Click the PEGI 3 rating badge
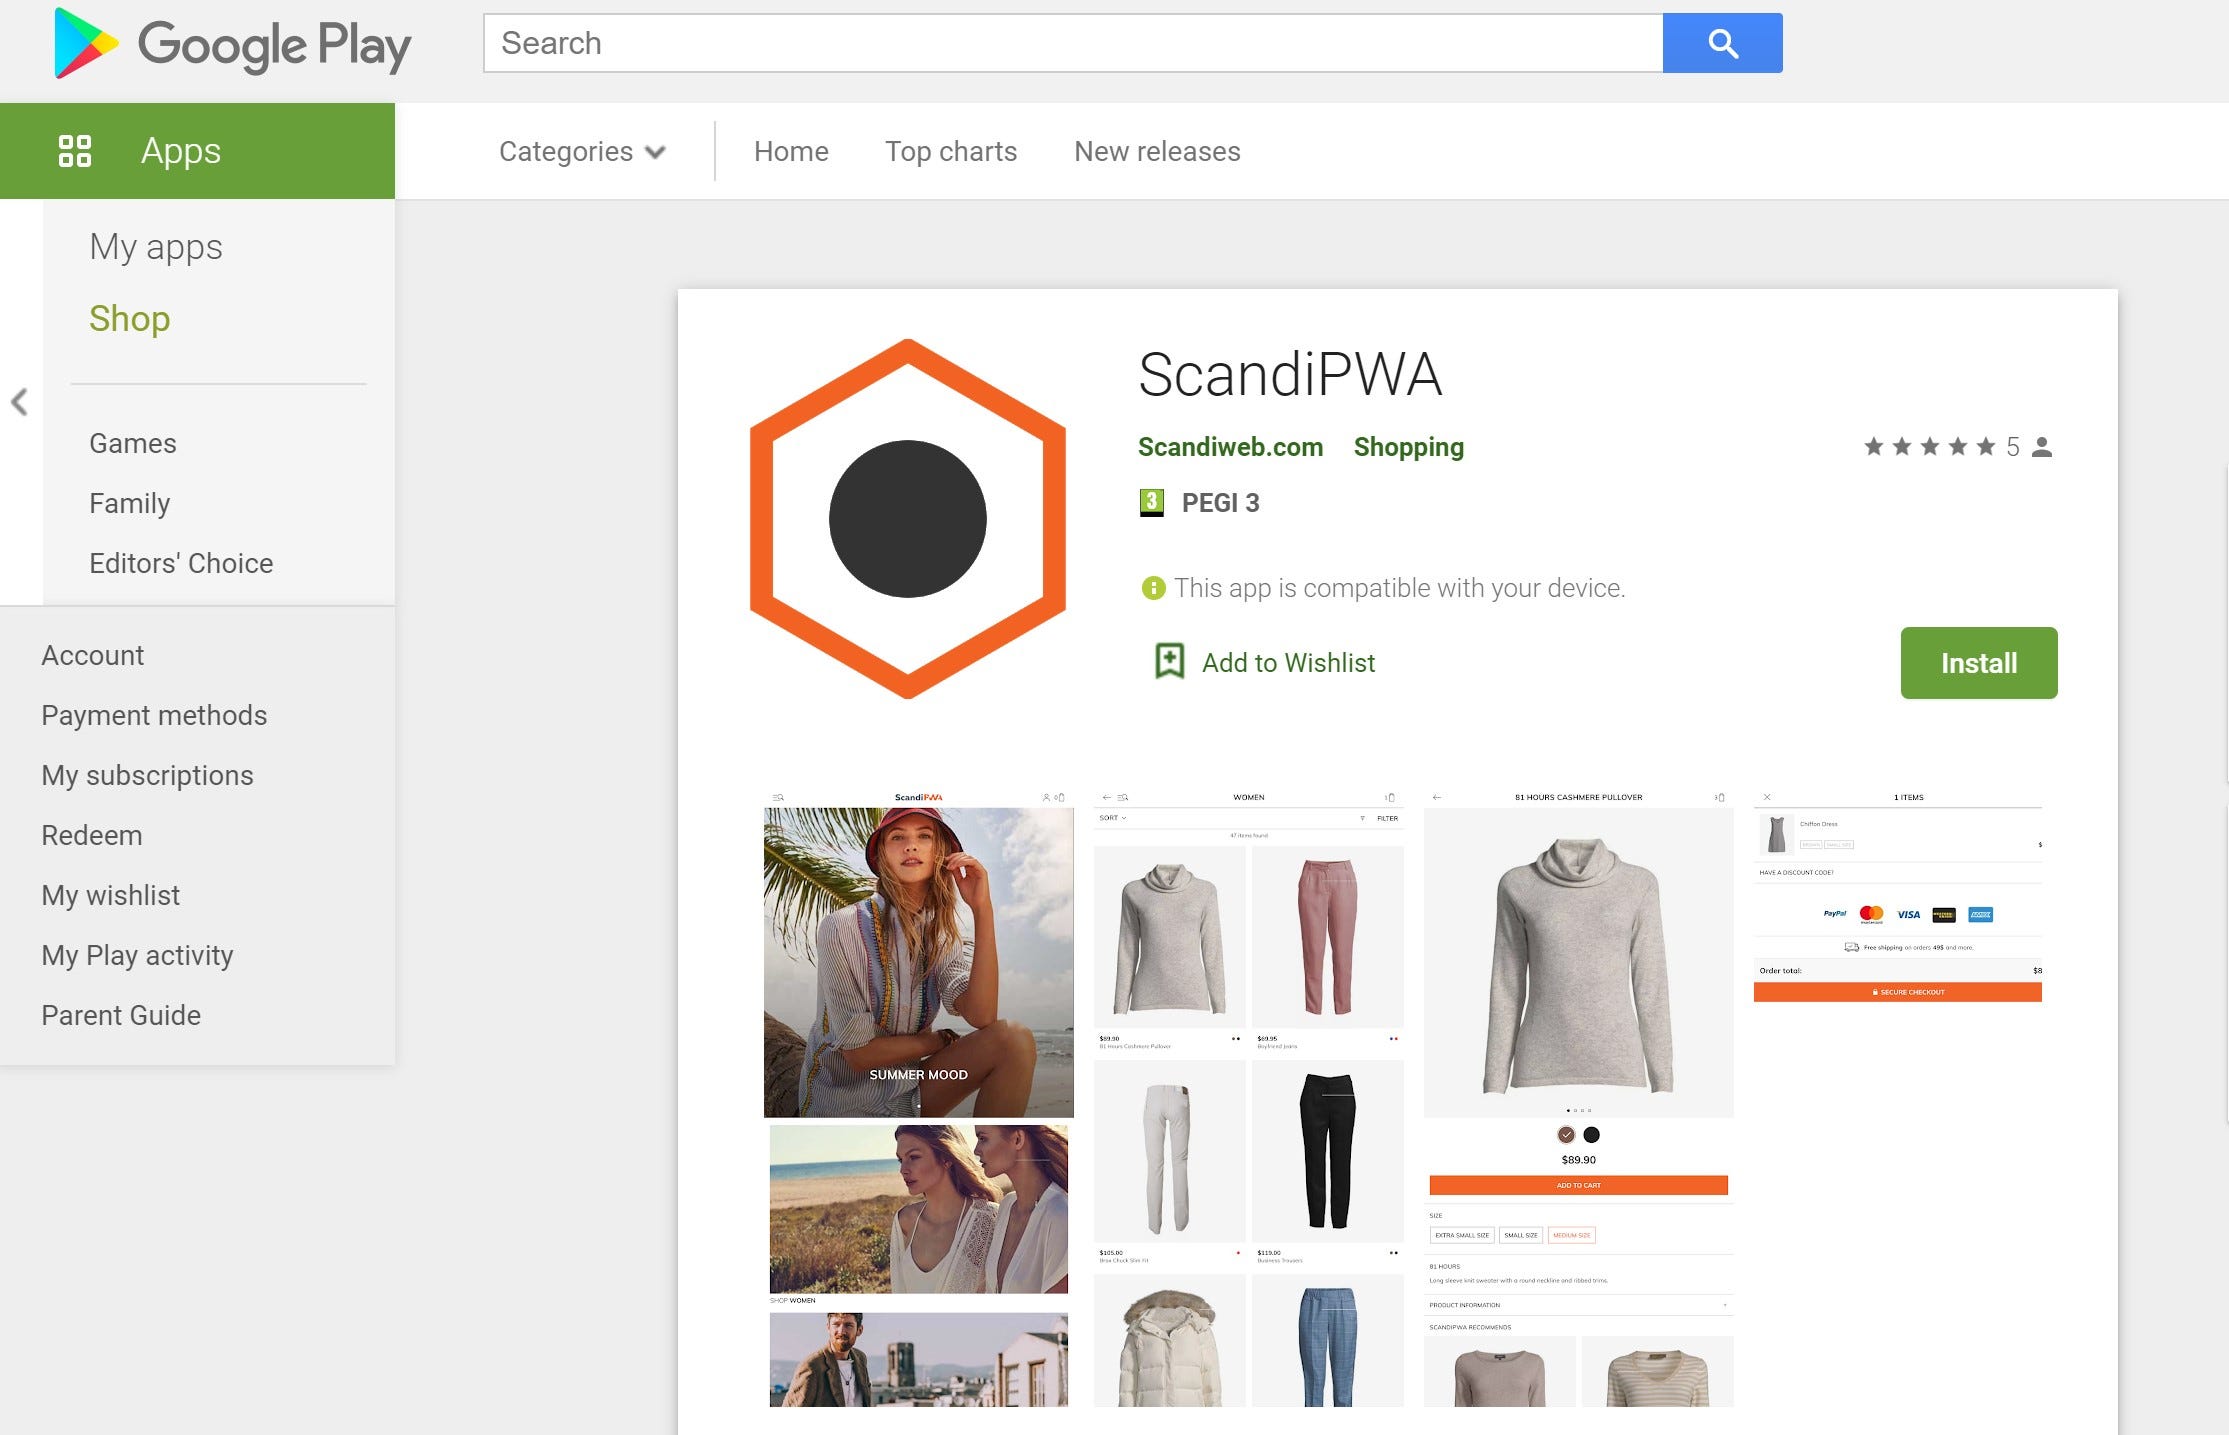 pos(1152,502)
